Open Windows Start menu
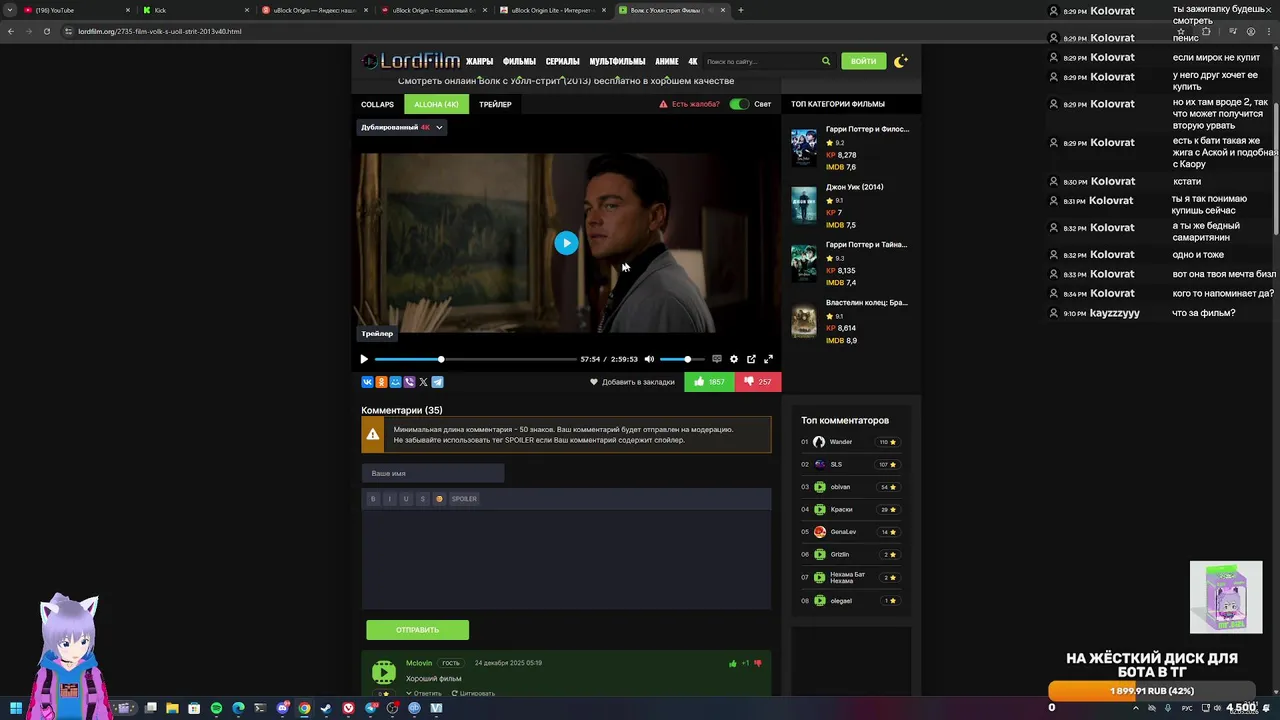This screenshot has width=1280, height=720. [16, 708]
